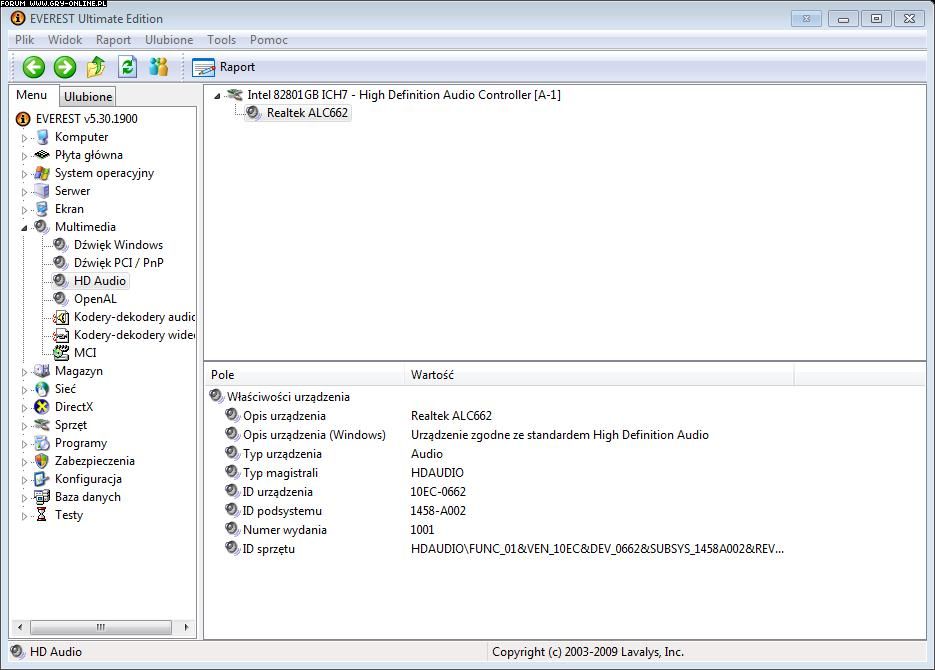Collapse the Intel 82801GB ICH7 controller node
Screen dimensions: 935x670
pos(217,96)
